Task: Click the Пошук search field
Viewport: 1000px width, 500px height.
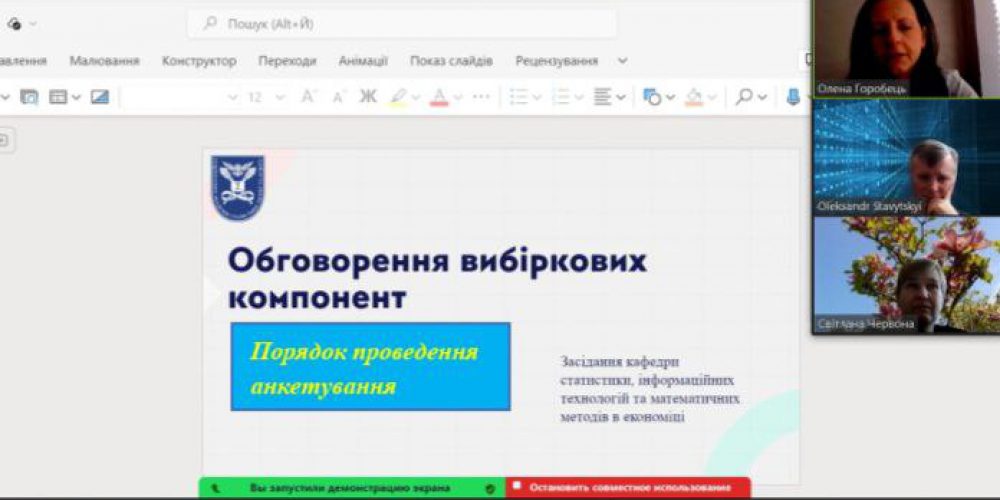Action: click(402, 23)
